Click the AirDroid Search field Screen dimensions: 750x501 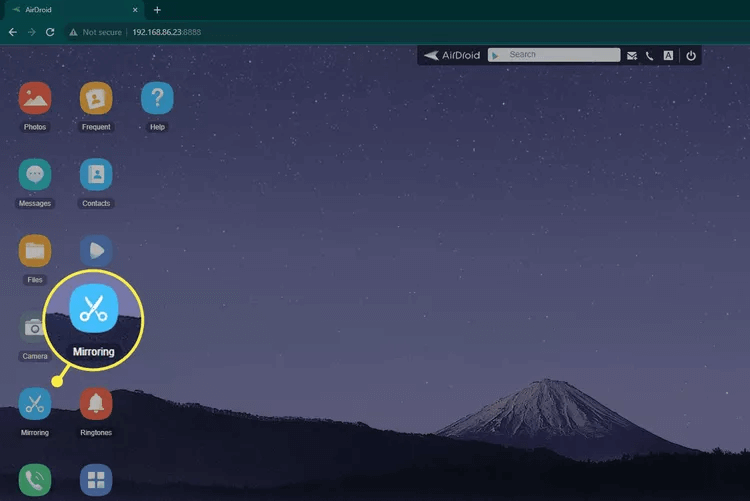tap(560, 55)
